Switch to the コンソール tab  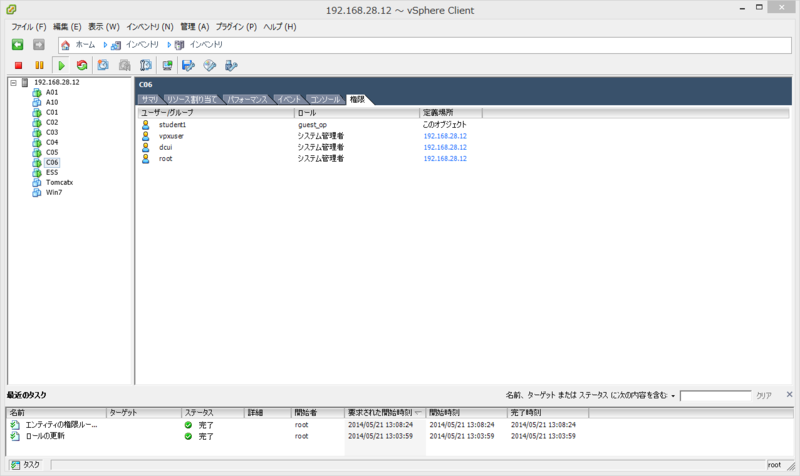pos(325,99)
